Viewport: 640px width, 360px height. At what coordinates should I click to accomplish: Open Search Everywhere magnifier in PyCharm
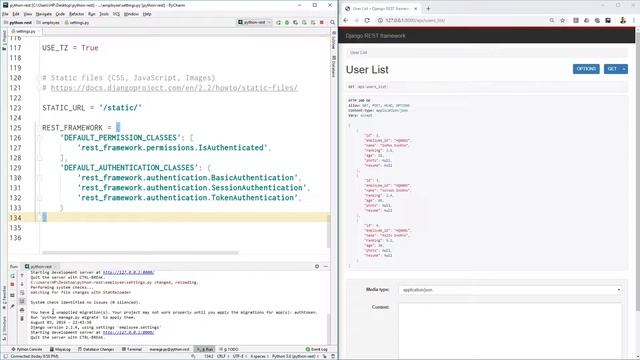pyautogui.click(x=332, y=22)
